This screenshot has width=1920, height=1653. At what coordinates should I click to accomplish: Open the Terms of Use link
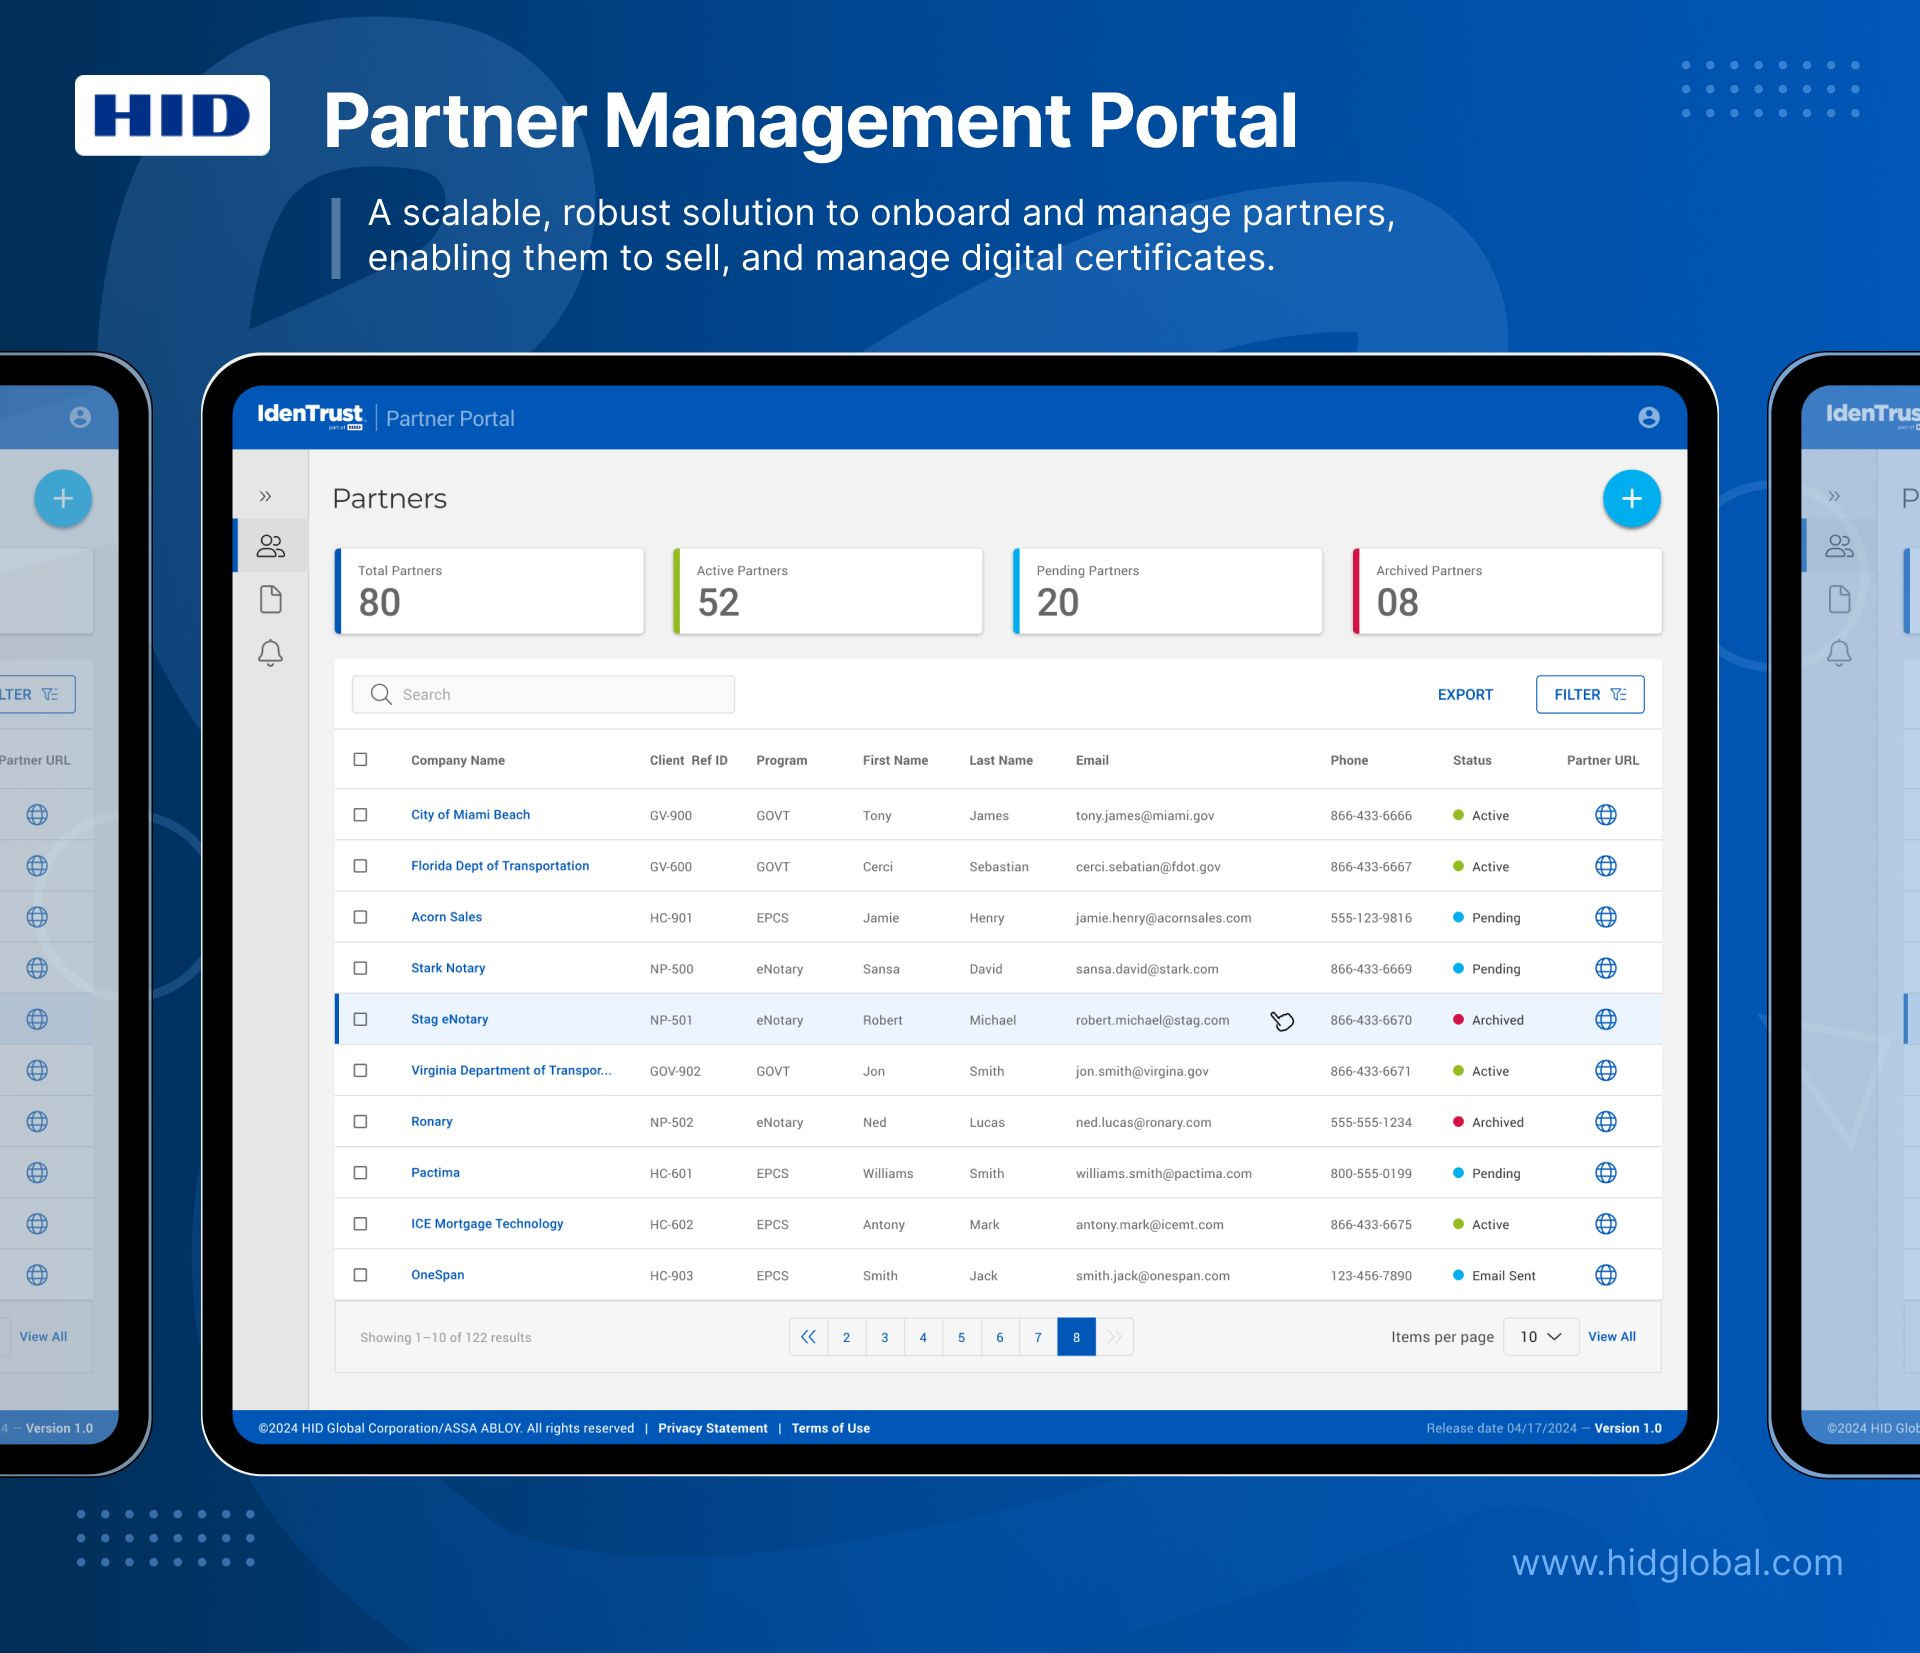click(831, 1428)
